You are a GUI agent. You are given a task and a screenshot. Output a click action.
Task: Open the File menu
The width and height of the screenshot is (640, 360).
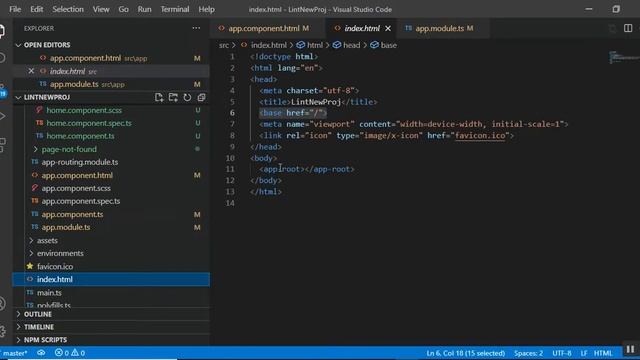(x=15, y=9)
